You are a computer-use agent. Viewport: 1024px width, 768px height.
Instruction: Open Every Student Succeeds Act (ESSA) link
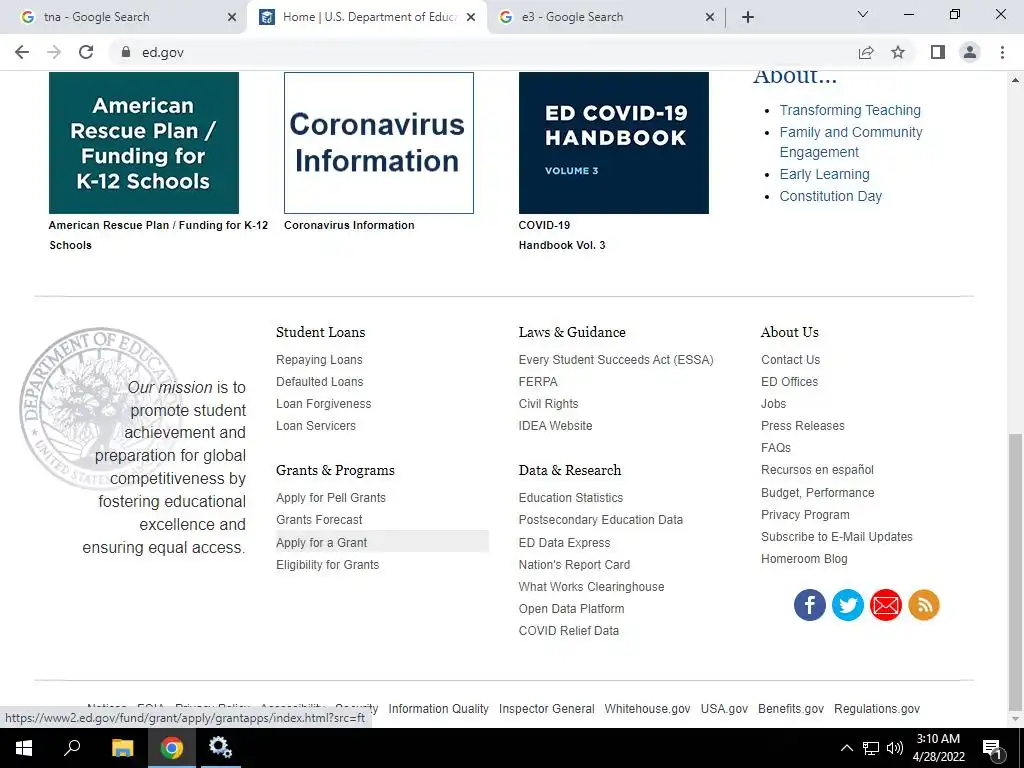point(616,359)
